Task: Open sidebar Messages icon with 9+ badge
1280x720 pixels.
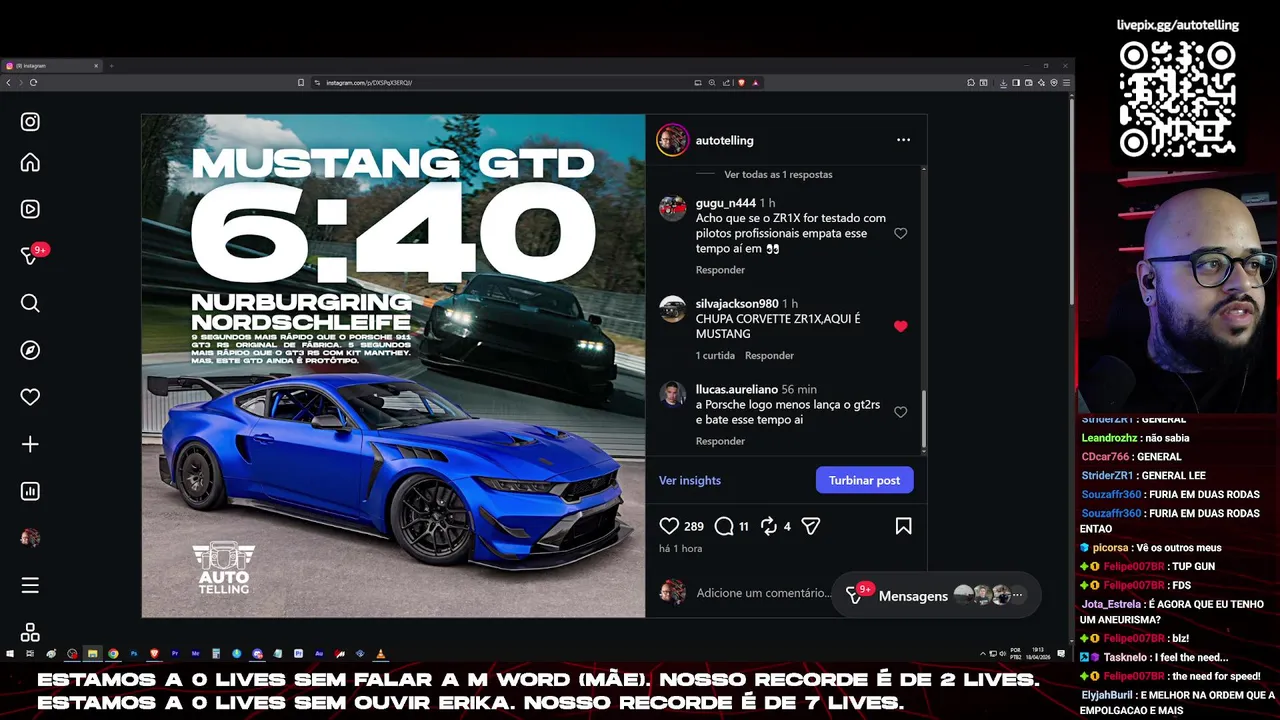Action: click(x=30, y=256)
